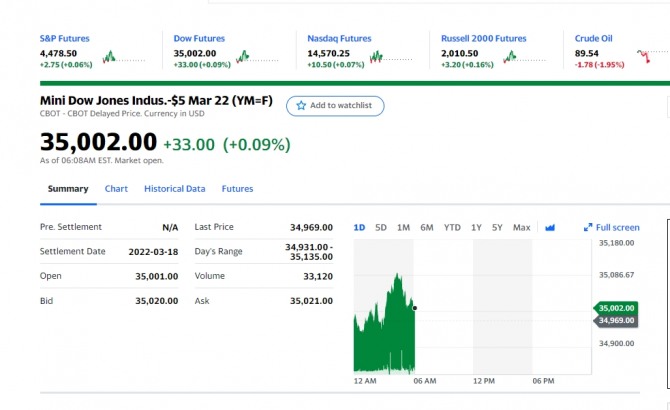Click the black price dot on chart
Image resolution: width=670 pixels, height=410 pixels.
tap(414, 308)
